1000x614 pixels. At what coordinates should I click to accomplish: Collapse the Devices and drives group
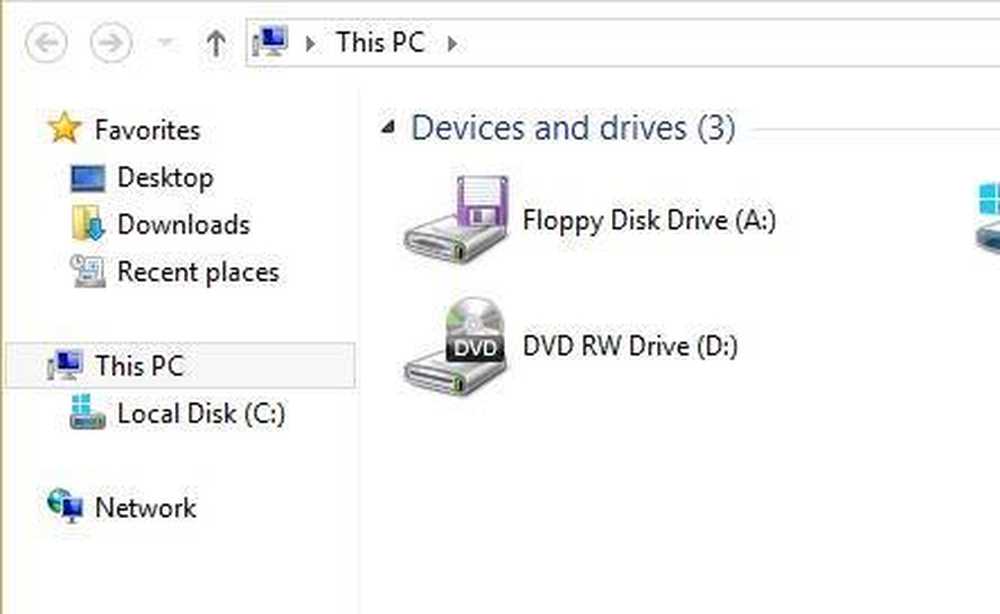[x=388, y=126]
